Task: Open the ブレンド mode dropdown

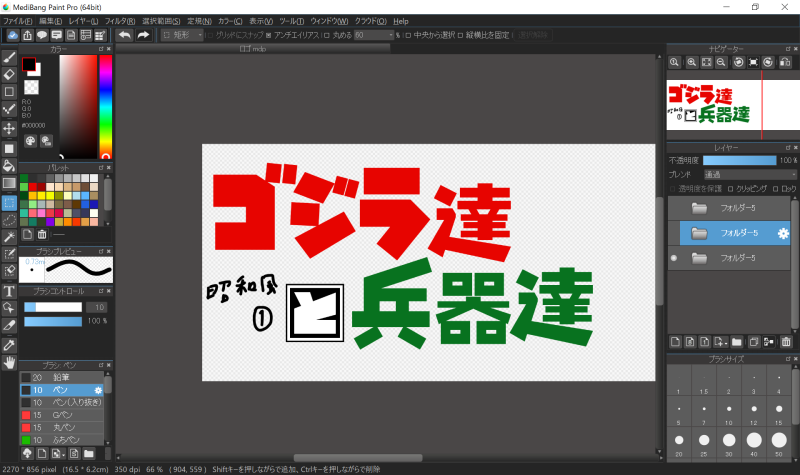Action: (x=749, y=174)
